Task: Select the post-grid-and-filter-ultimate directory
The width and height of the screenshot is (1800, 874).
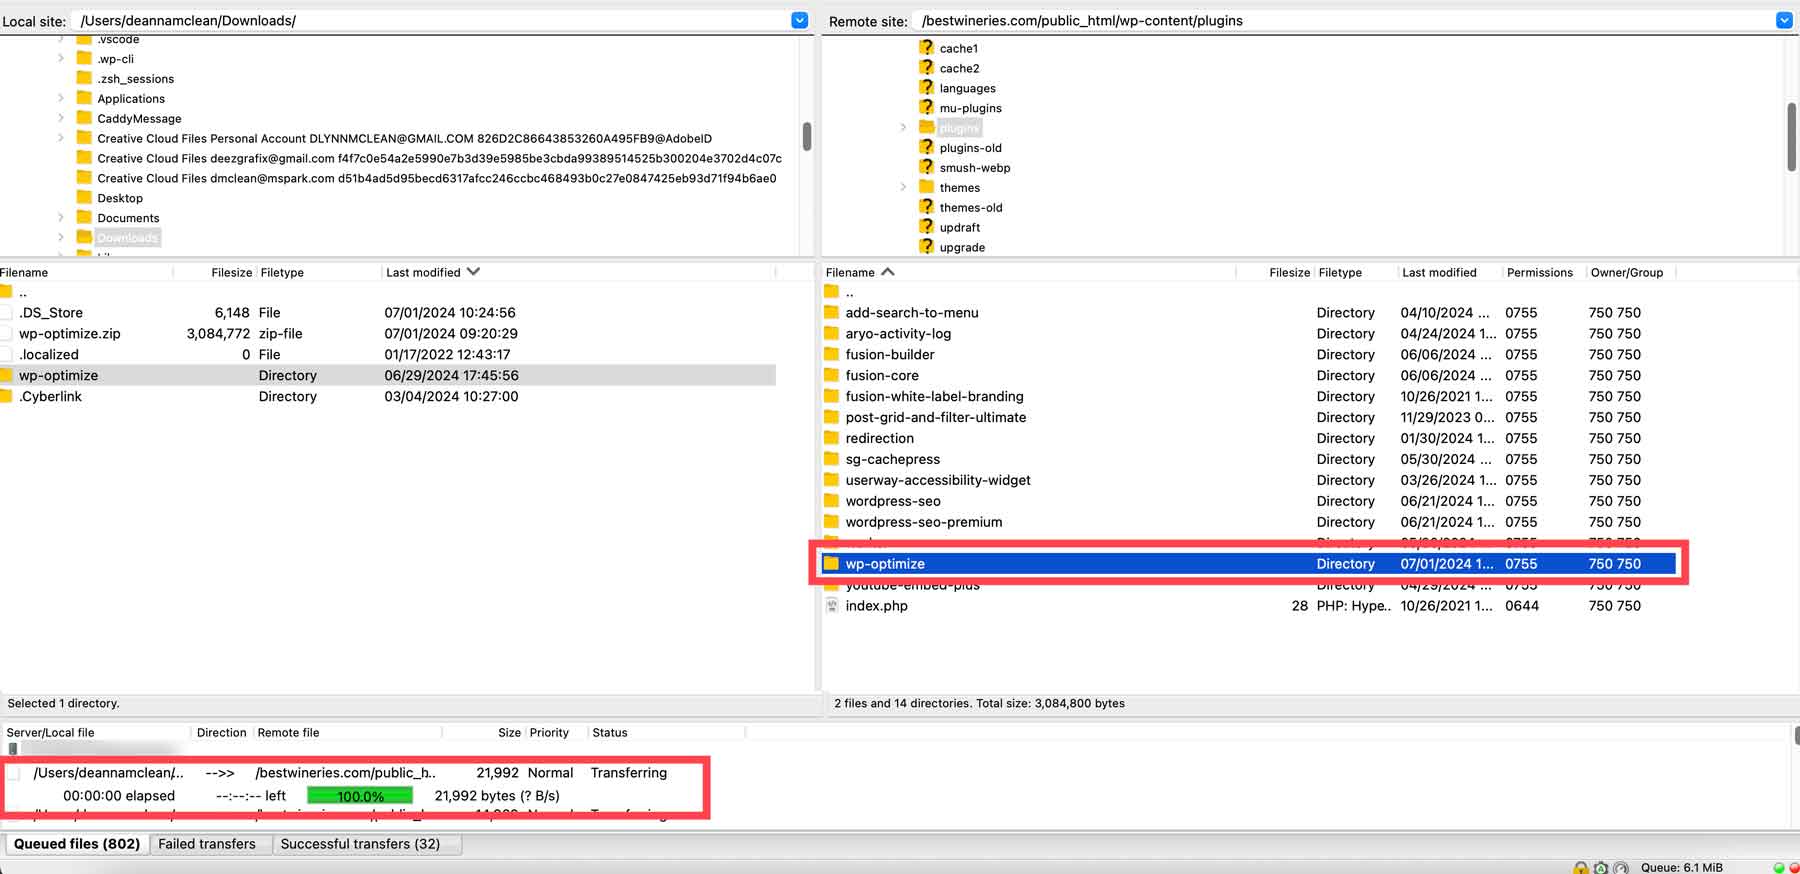Action: point(1249,417)
